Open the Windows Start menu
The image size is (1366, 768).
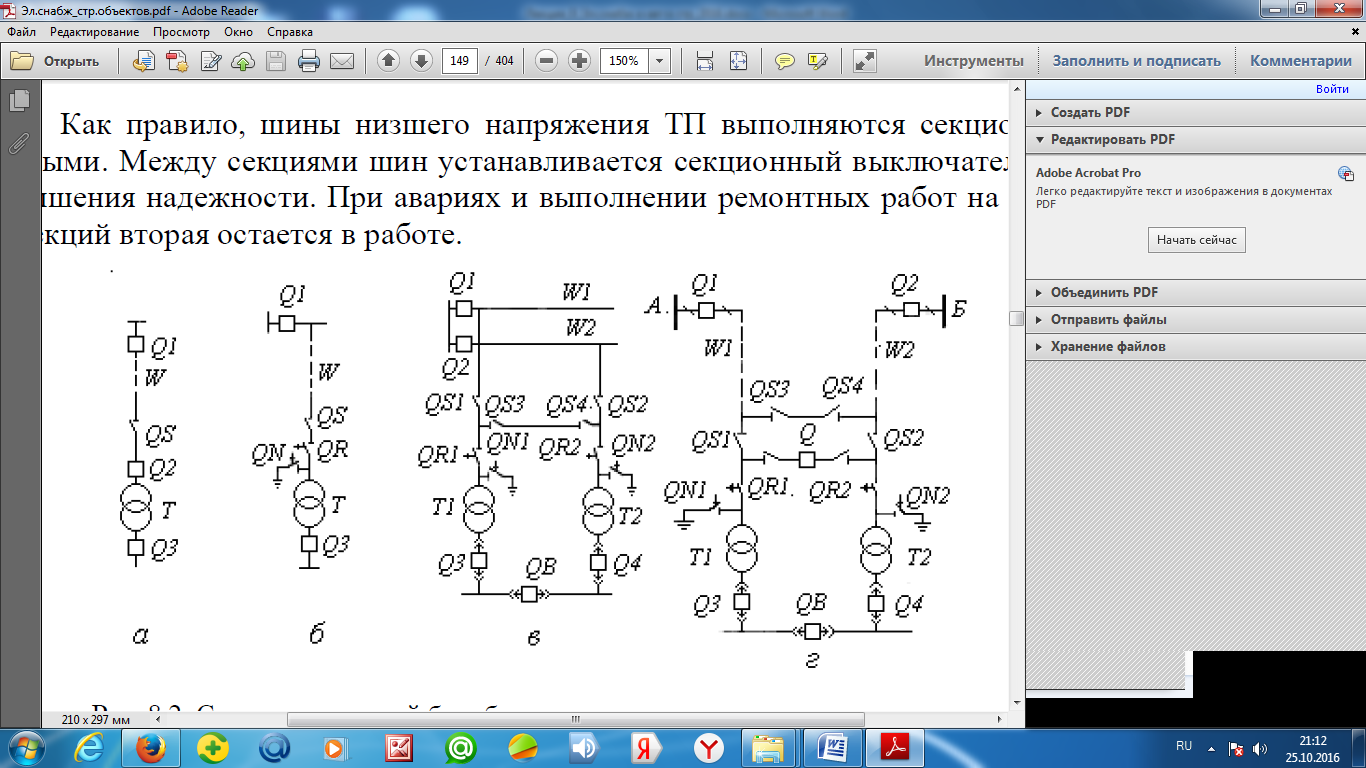27,747
